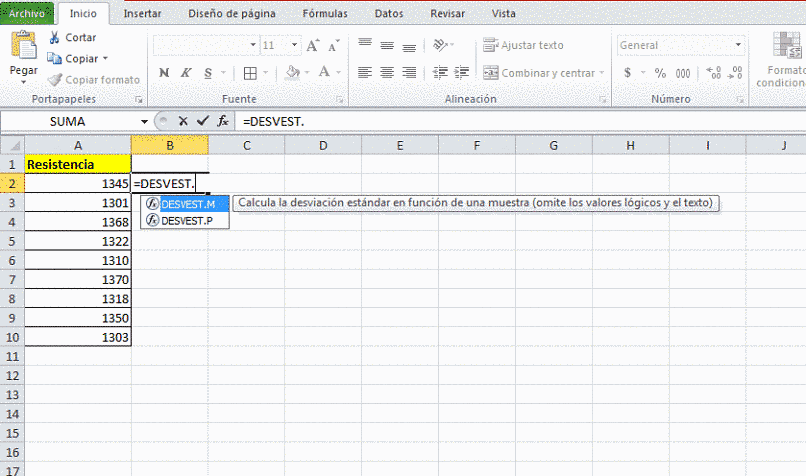Click the Paste (Pegar) clipboard icon
Screen dimensions: 806x476
(x=23, y=45)
